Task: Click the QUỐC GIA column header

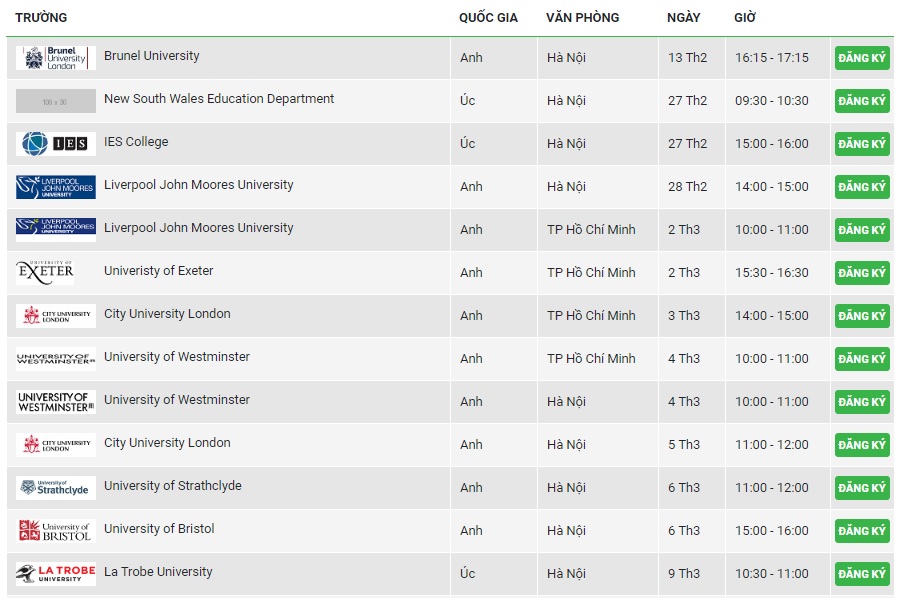Action: [x=488, y=18]
